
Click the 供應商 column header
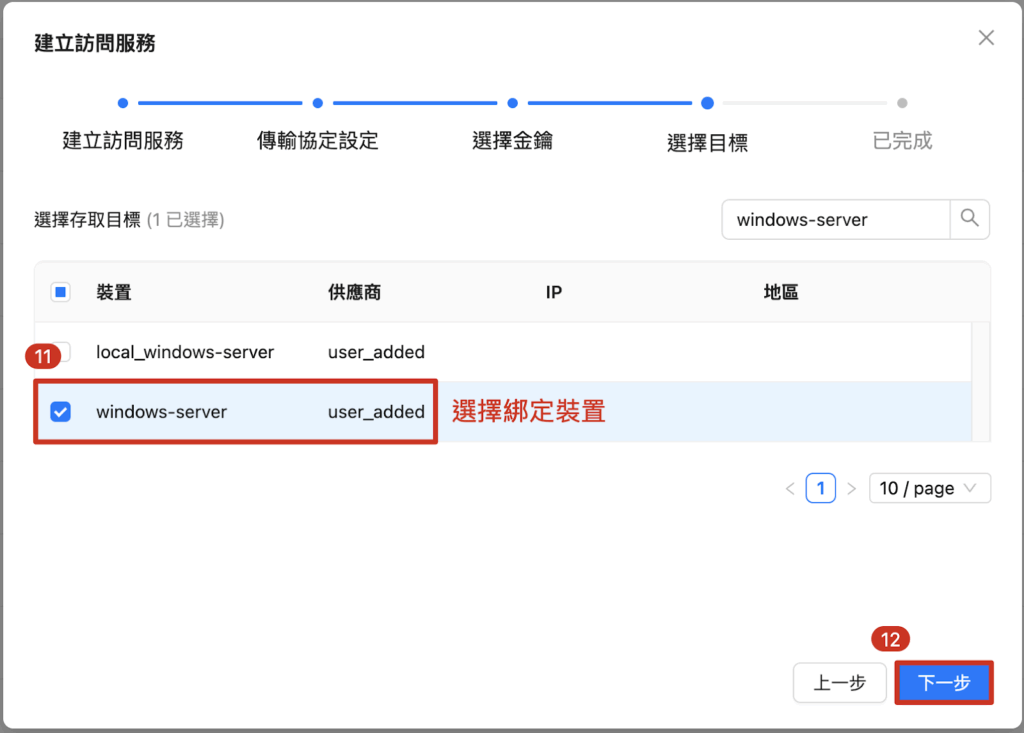click(354, 292)
